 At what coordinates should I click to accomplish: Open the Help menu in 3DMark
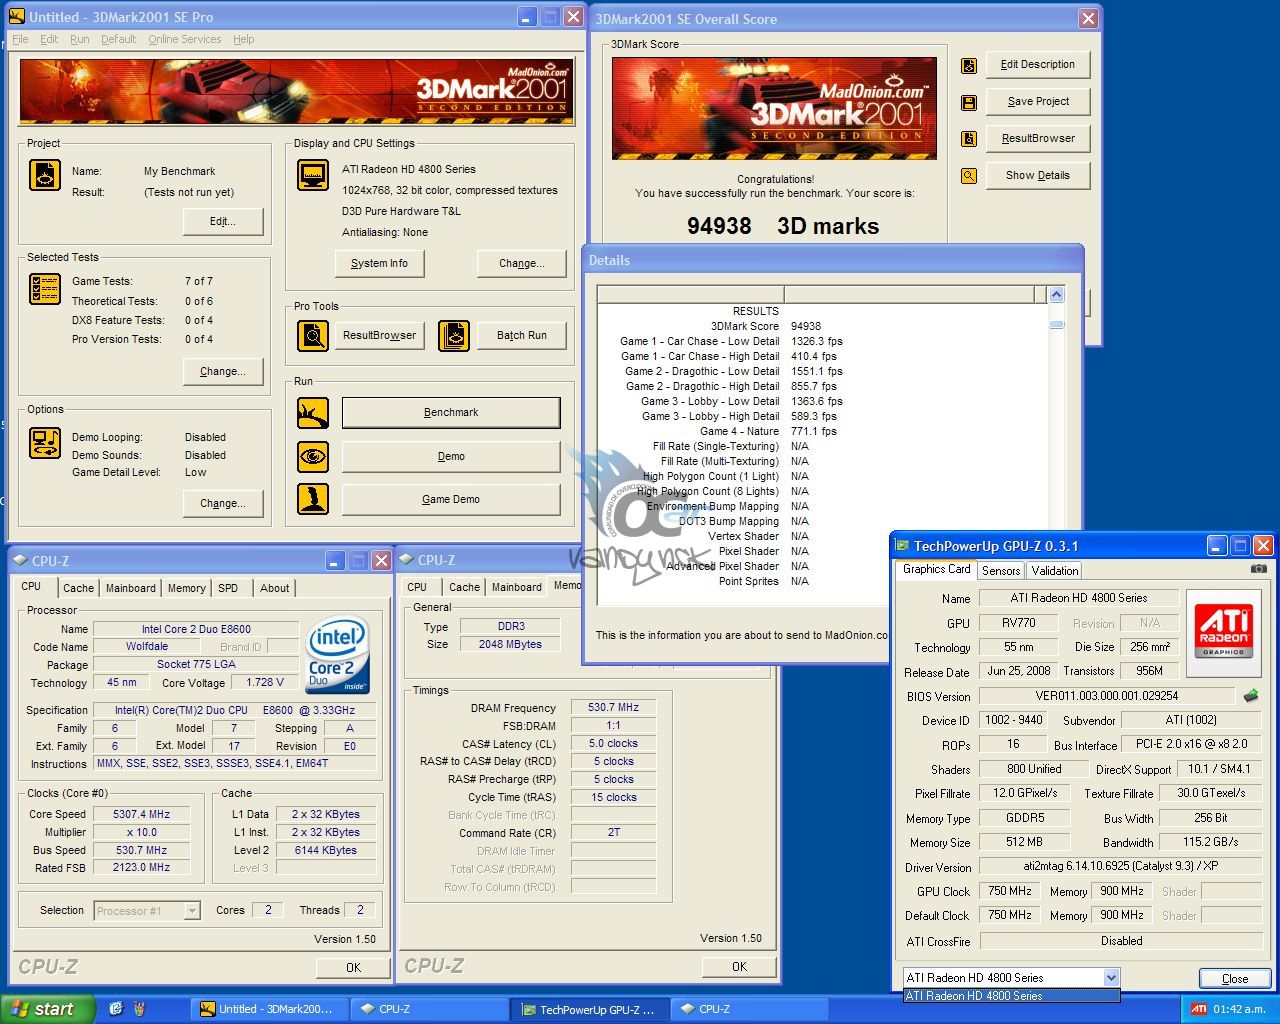point(244,39)
